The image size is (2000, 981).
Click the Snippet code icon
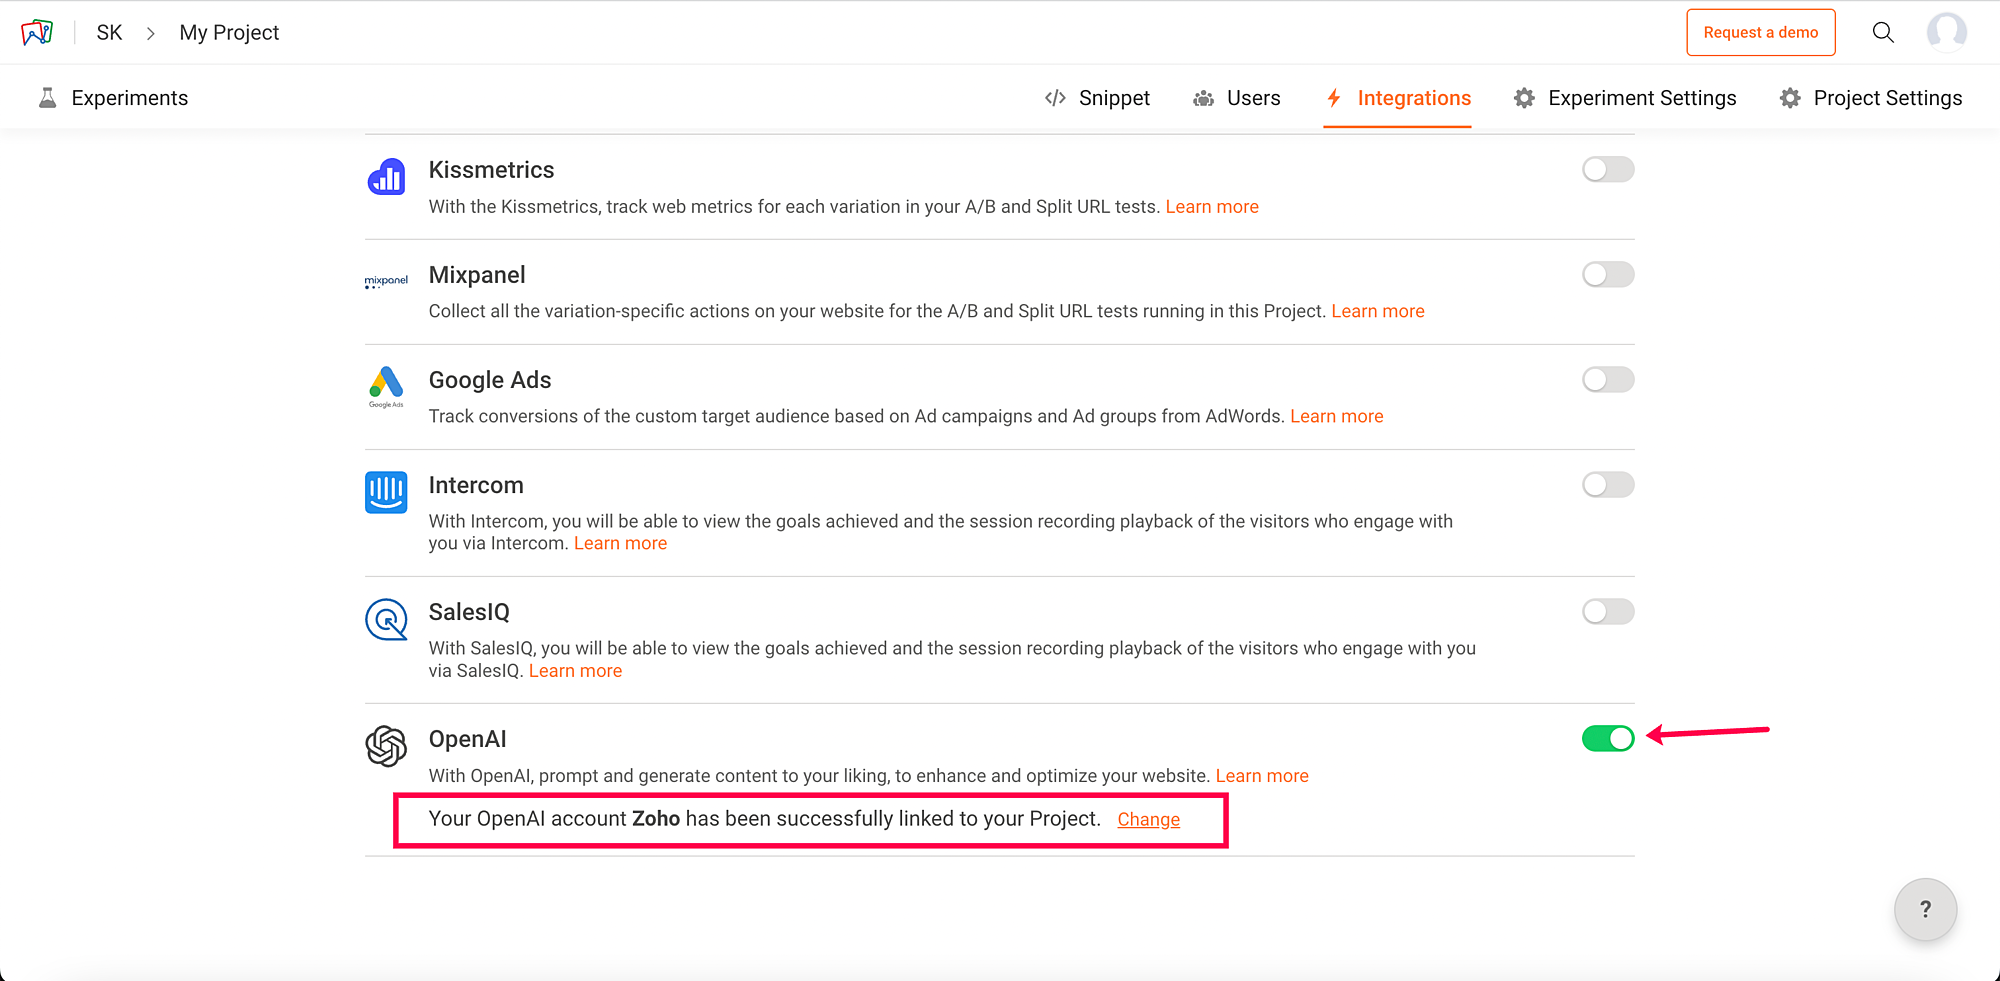point(1055,98)
